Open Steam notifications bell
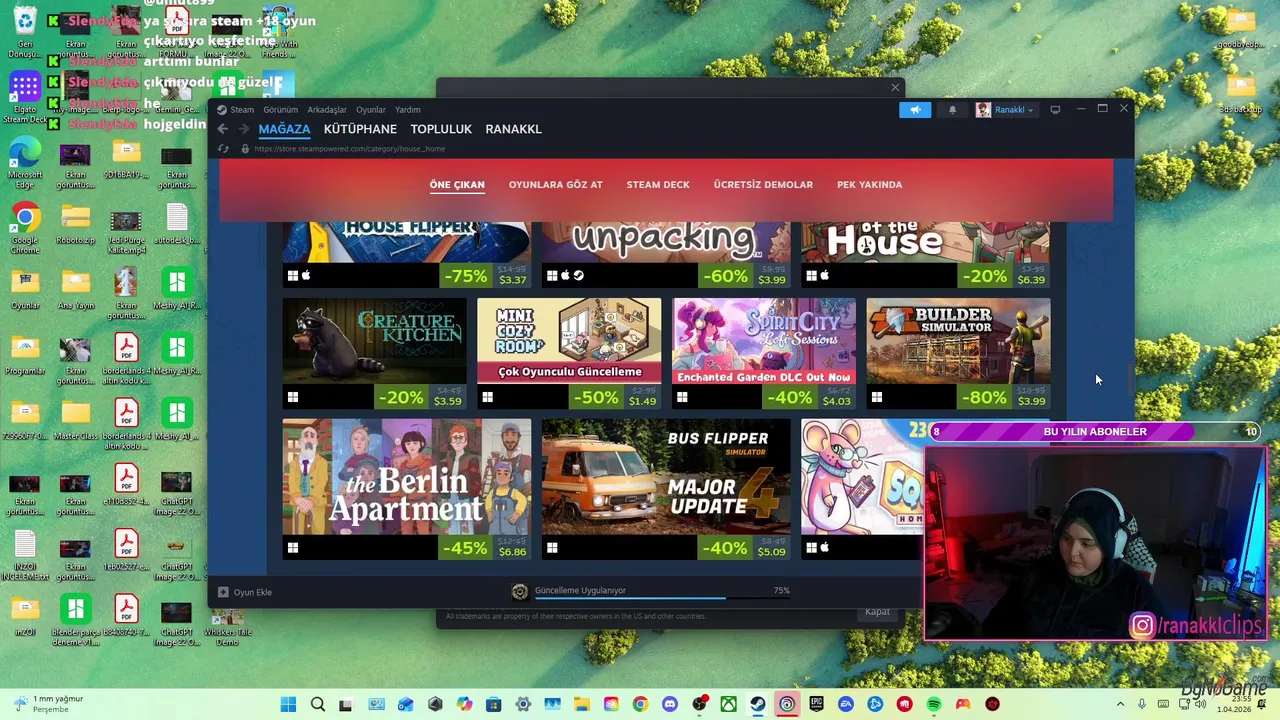Image resolution: width=1280 pixels, height=720 pixels. (952, 110)
